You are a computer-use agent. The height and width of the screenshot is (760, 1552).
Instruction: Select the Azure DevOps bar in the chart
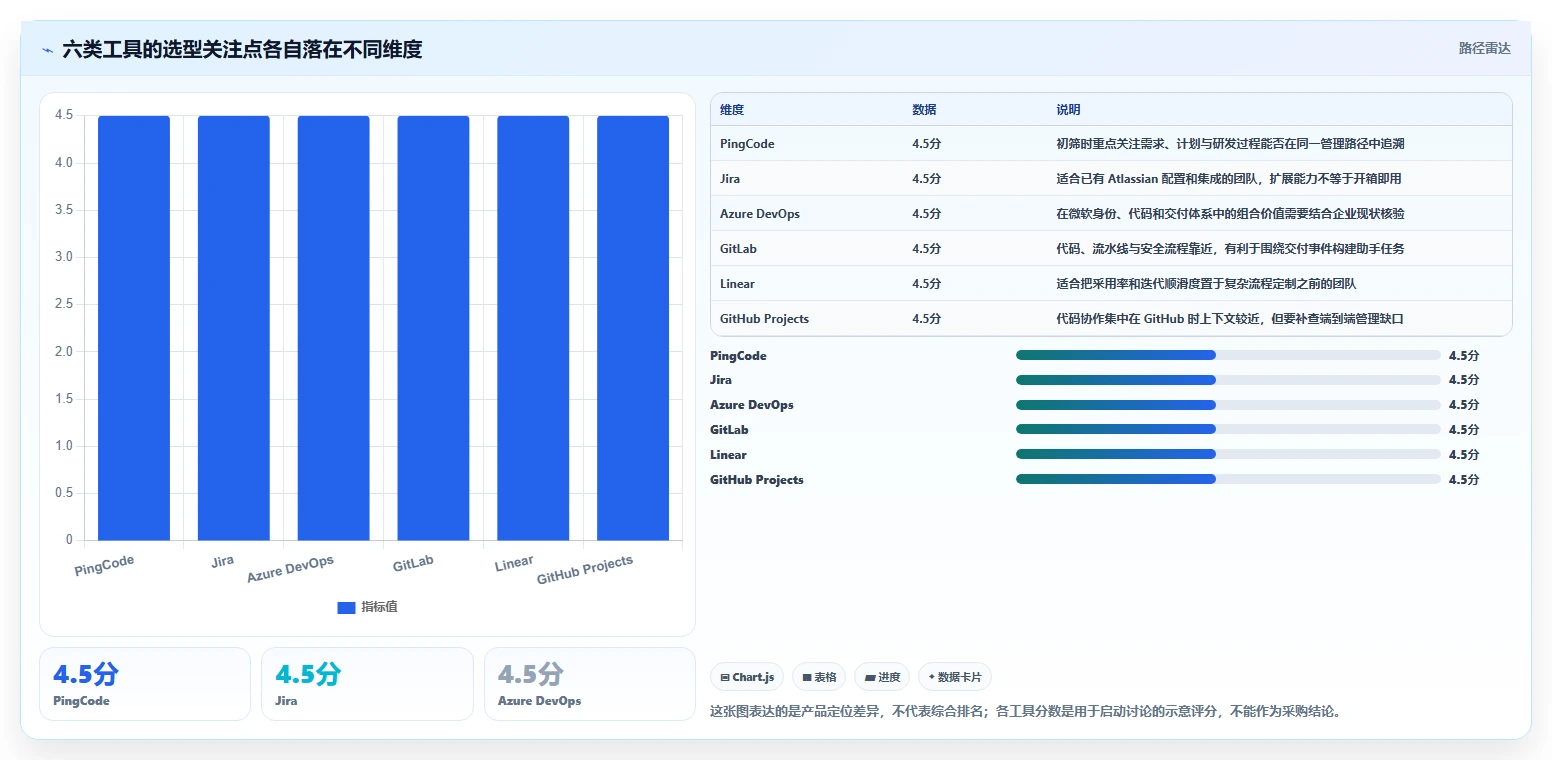coord(333,328)
